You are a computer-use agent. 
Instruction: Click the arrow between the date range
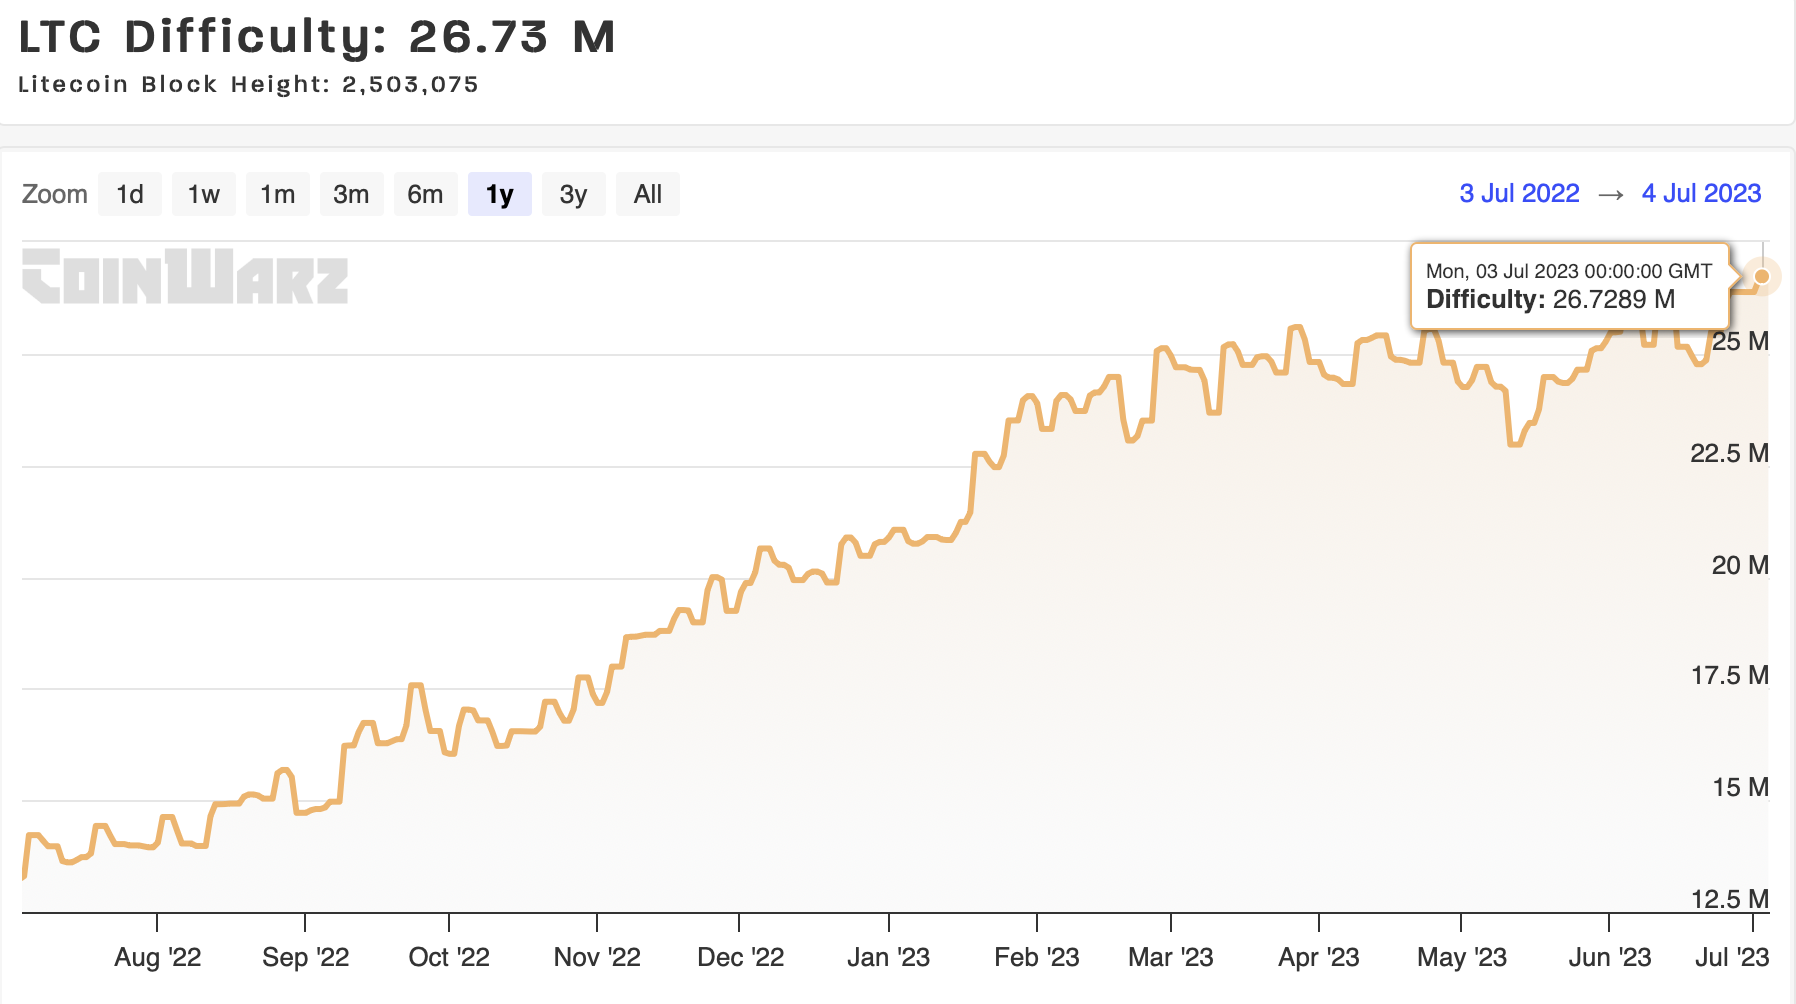pos(1610,195)
